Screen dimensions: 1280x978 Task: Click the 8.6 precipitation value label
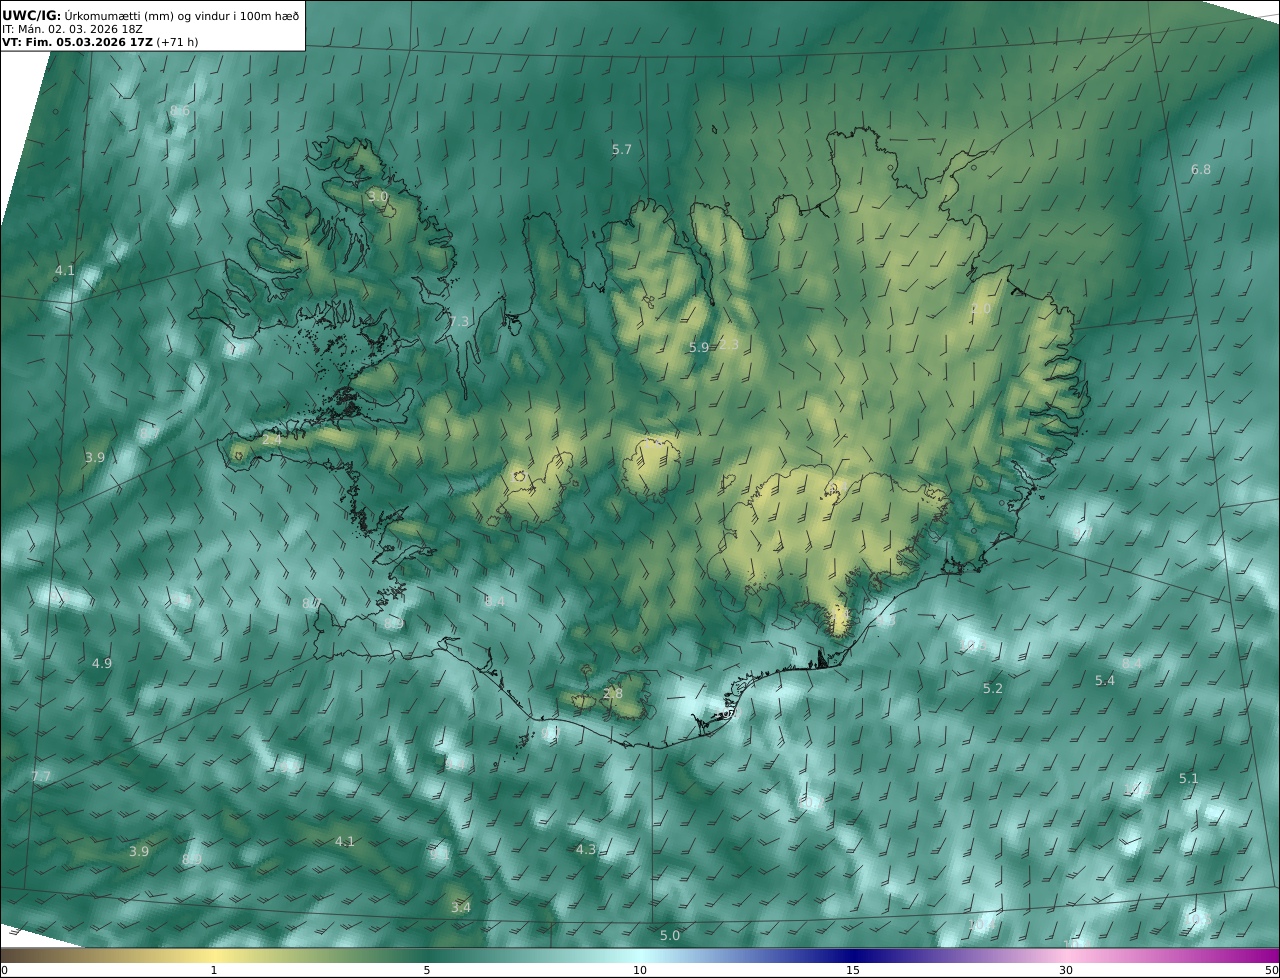pyautogui.click(x=180, y=110)
